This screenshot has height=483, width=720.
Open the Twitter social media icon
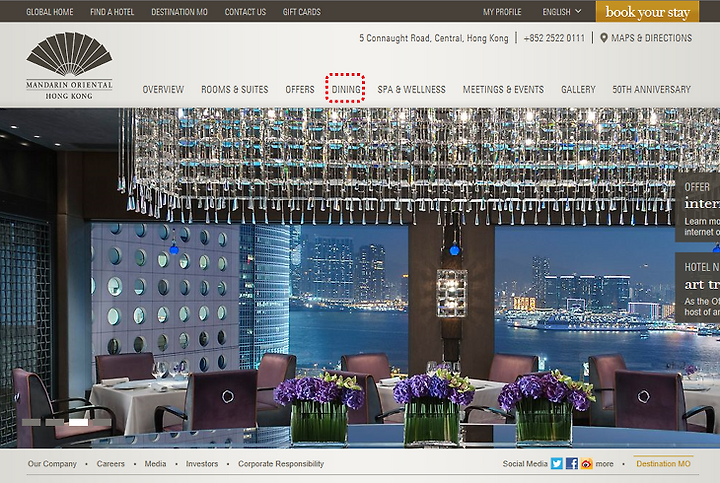click(557, 463)
